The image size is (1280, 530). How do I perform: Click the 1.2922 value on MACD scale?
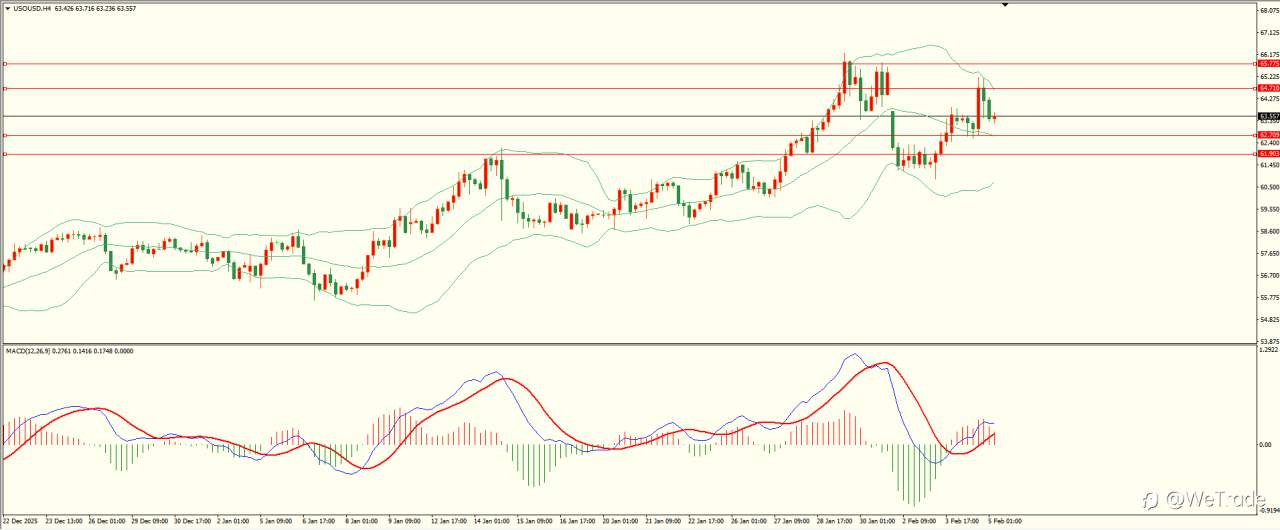1269,351
